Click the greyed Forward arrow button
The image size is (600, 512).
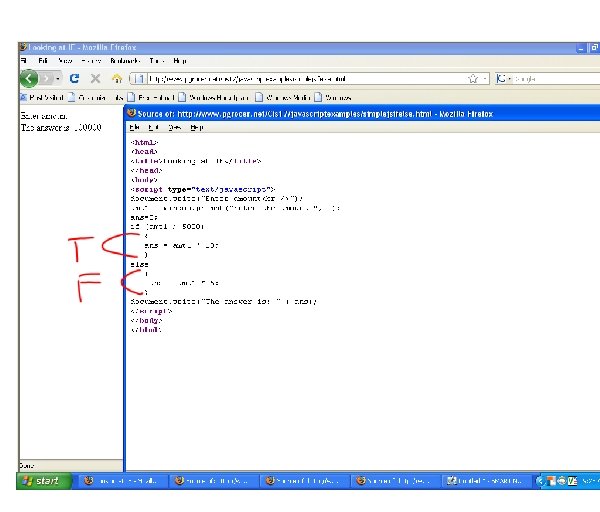(46, 79)
